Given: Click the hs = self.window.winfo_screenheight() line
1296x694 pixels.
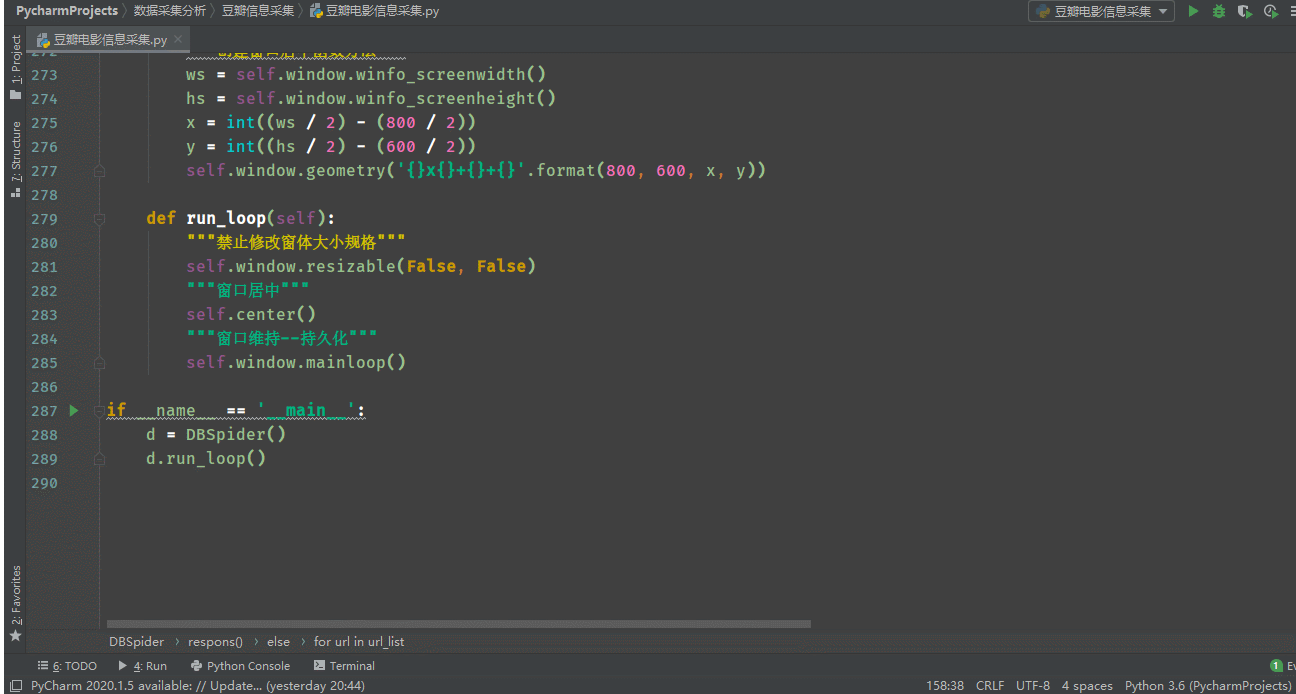Looking at the screenshot, I should point(371,98).
